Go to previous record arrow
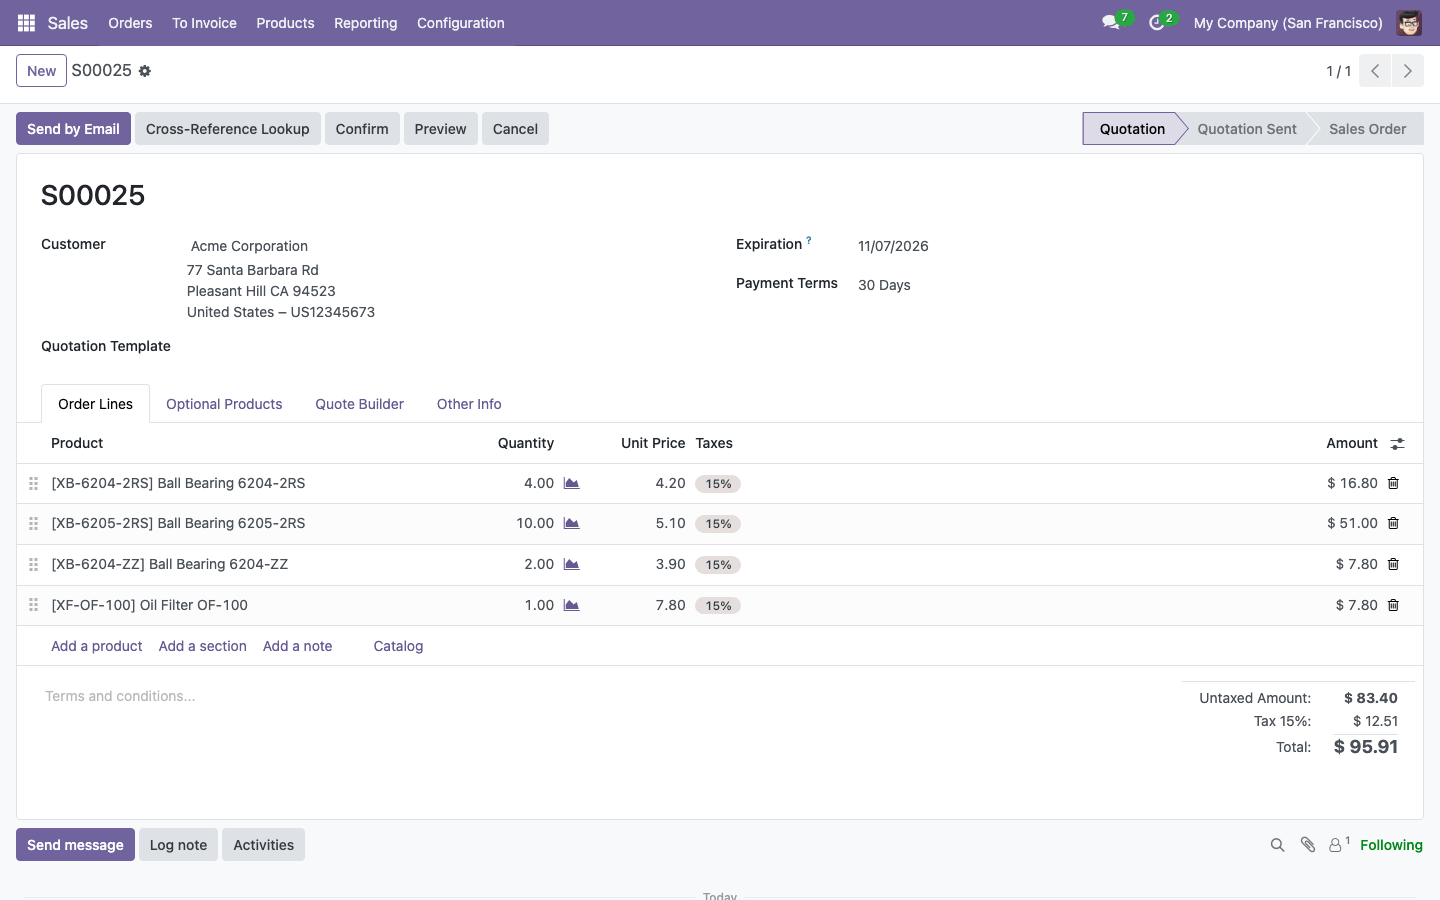1440x900 pixels. coord(1375,71)
